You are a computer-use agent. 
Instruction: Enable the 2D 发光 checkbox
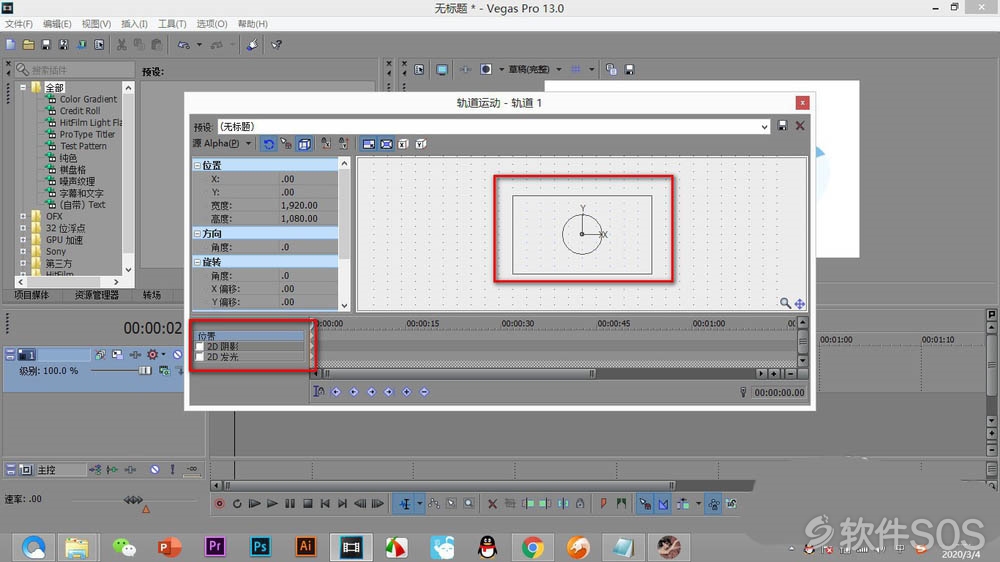click(x=200, y=357)
